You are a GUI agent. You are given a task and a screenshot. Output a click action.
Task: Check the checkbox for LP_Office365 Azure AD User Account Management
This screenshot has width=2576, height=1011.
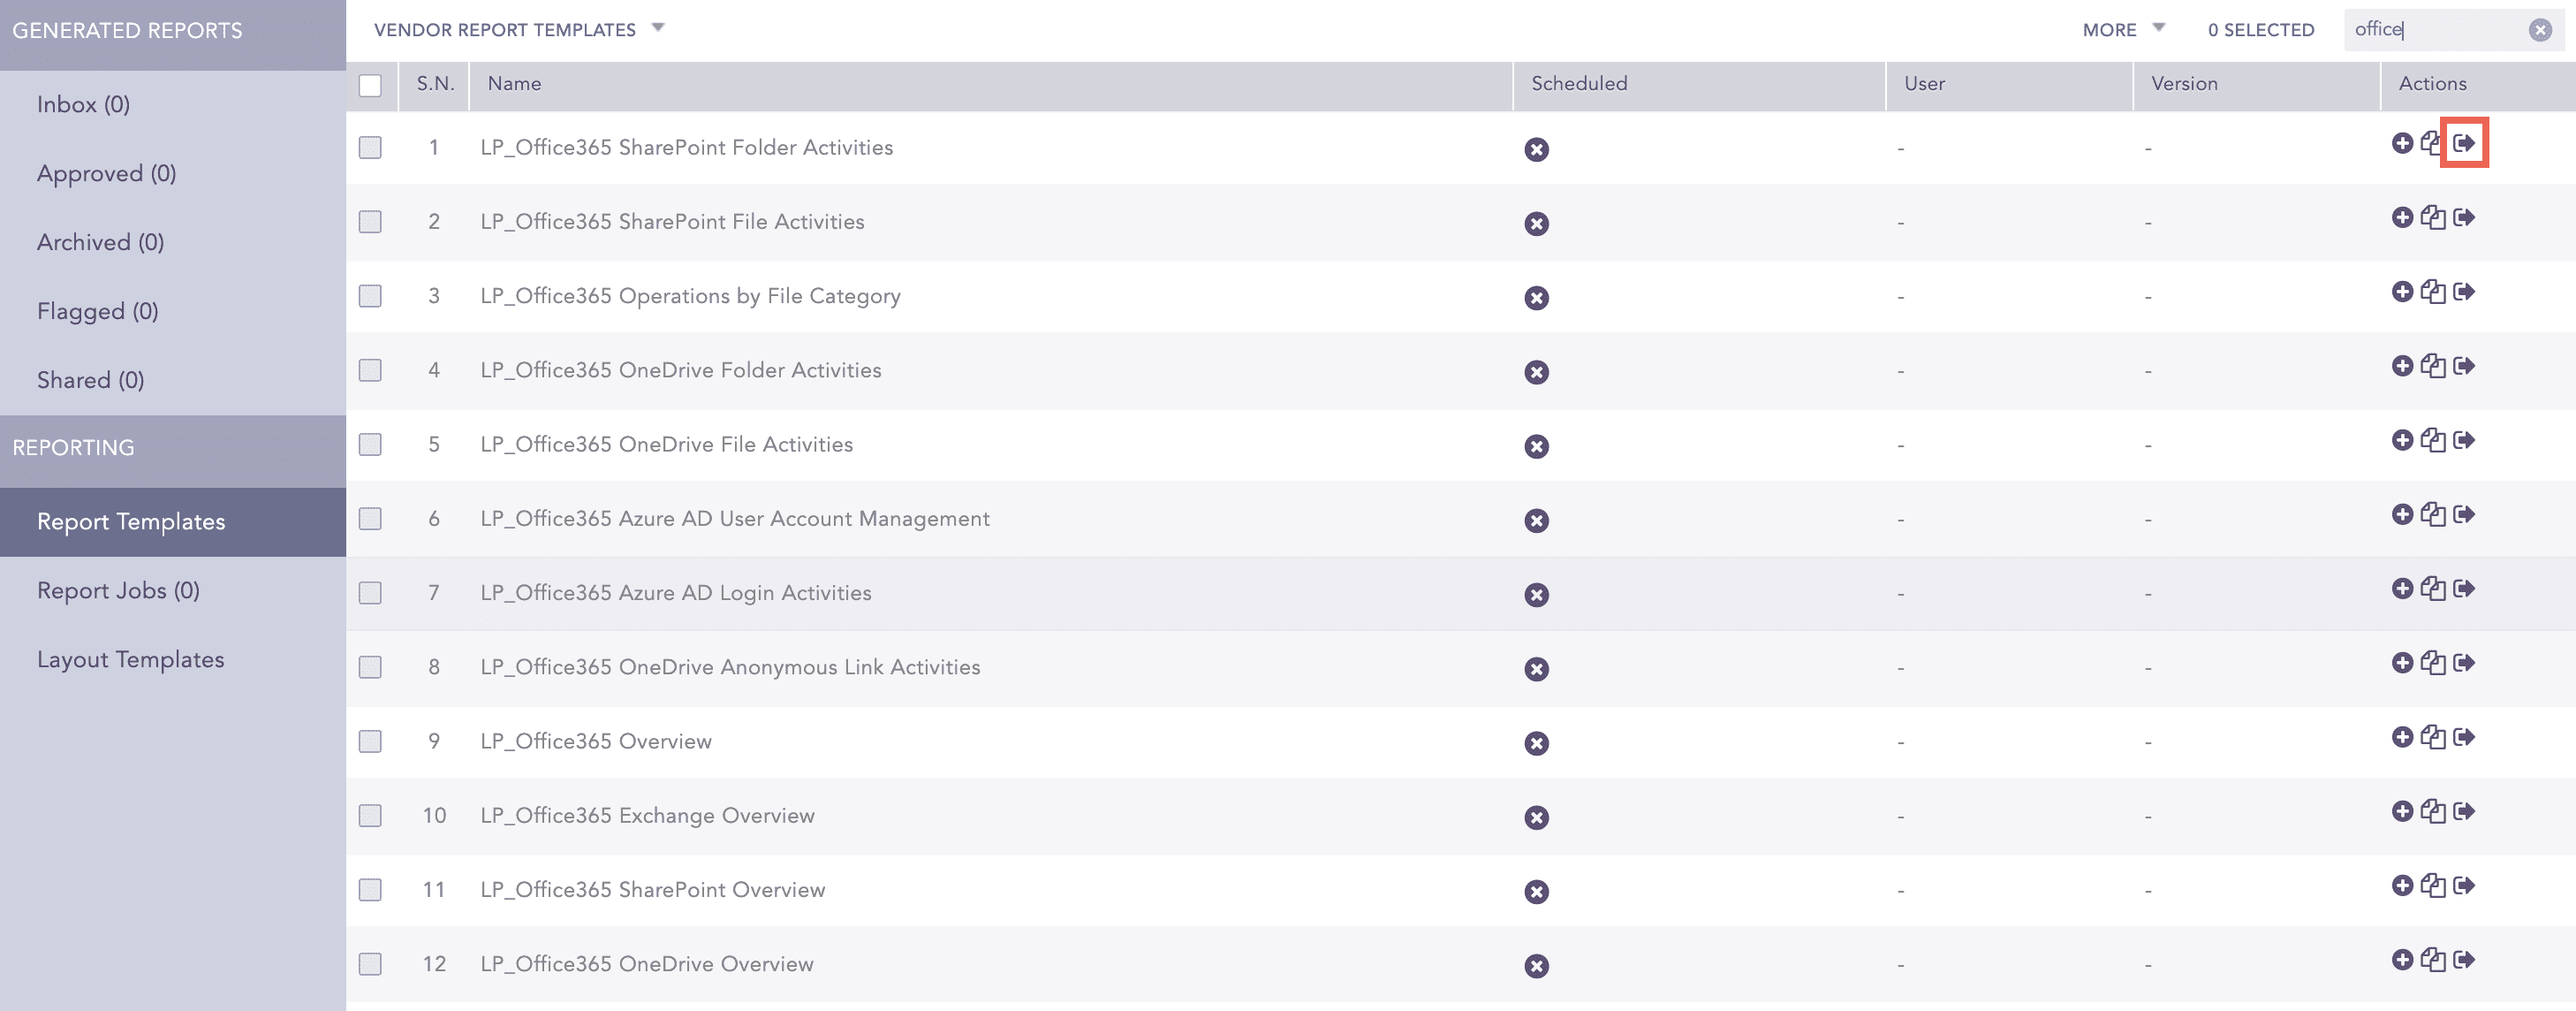pyautogui.click(x=370, y=520)
